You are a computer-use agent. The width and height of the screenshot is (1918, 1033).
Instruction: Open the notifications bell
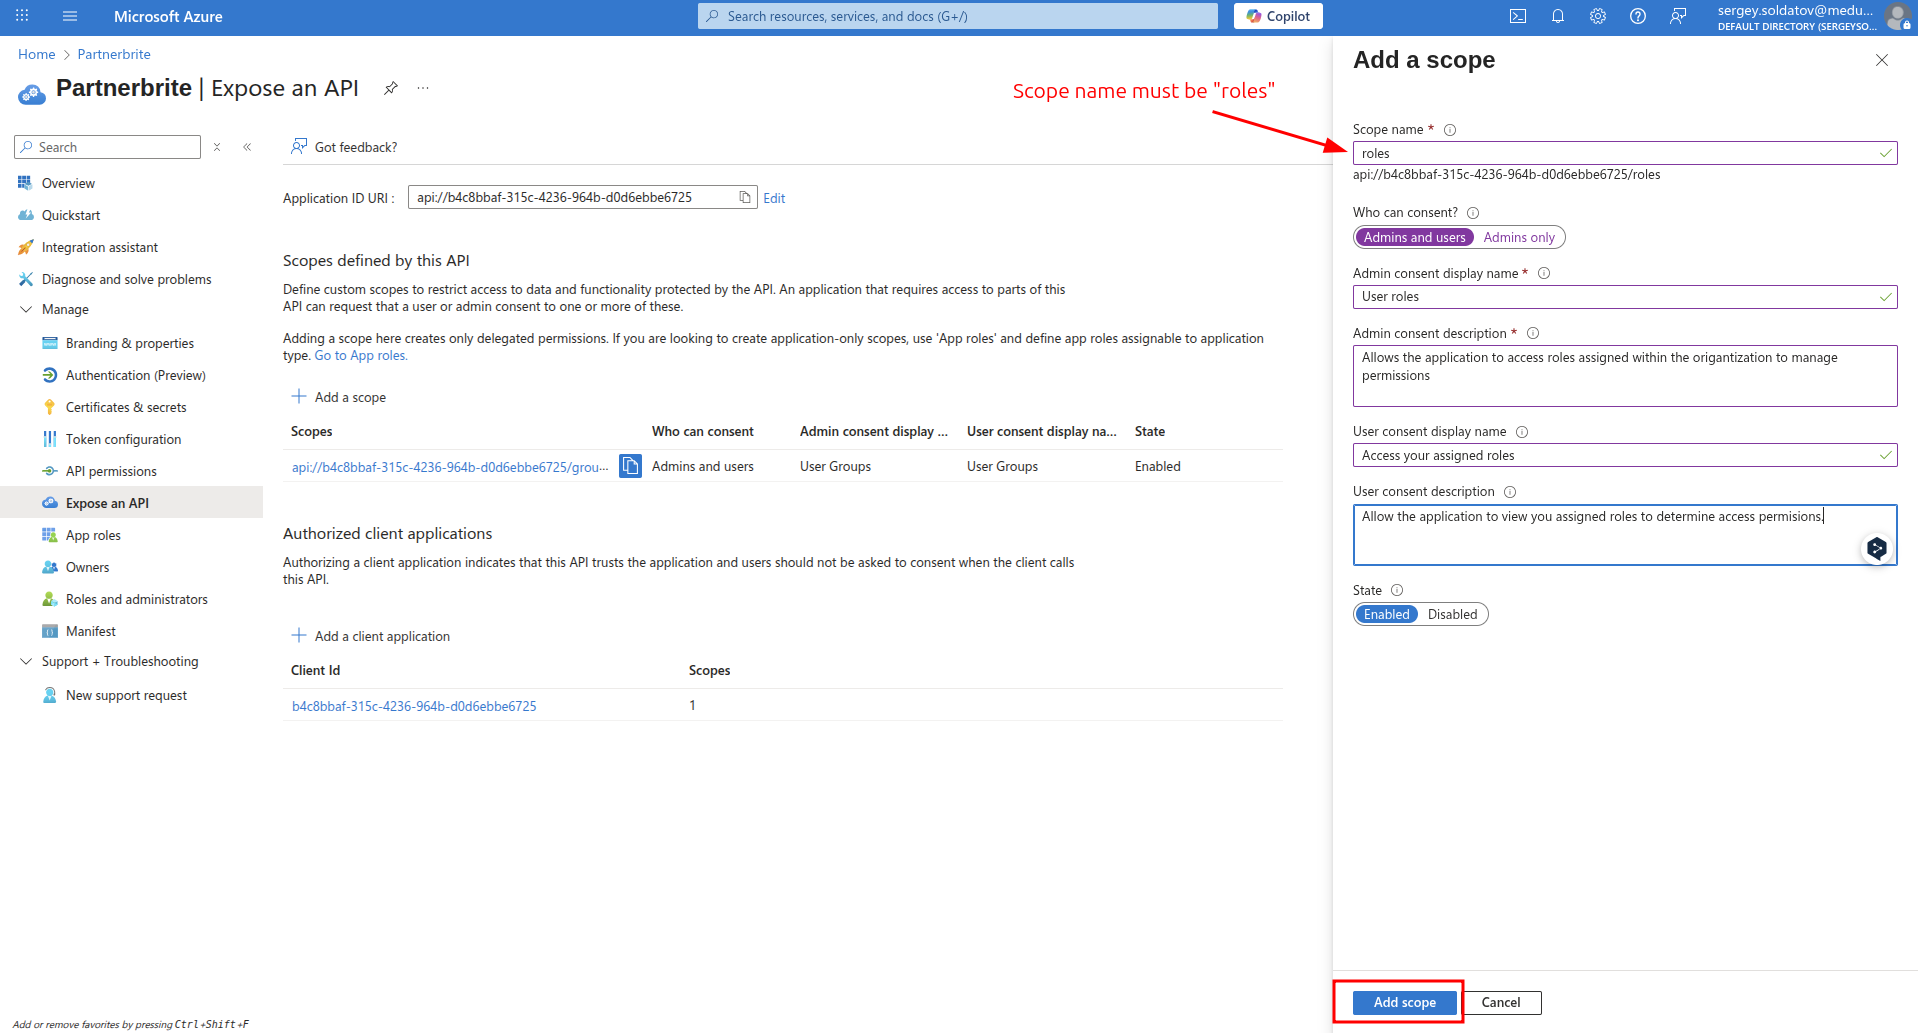[x=1558, y=16]
